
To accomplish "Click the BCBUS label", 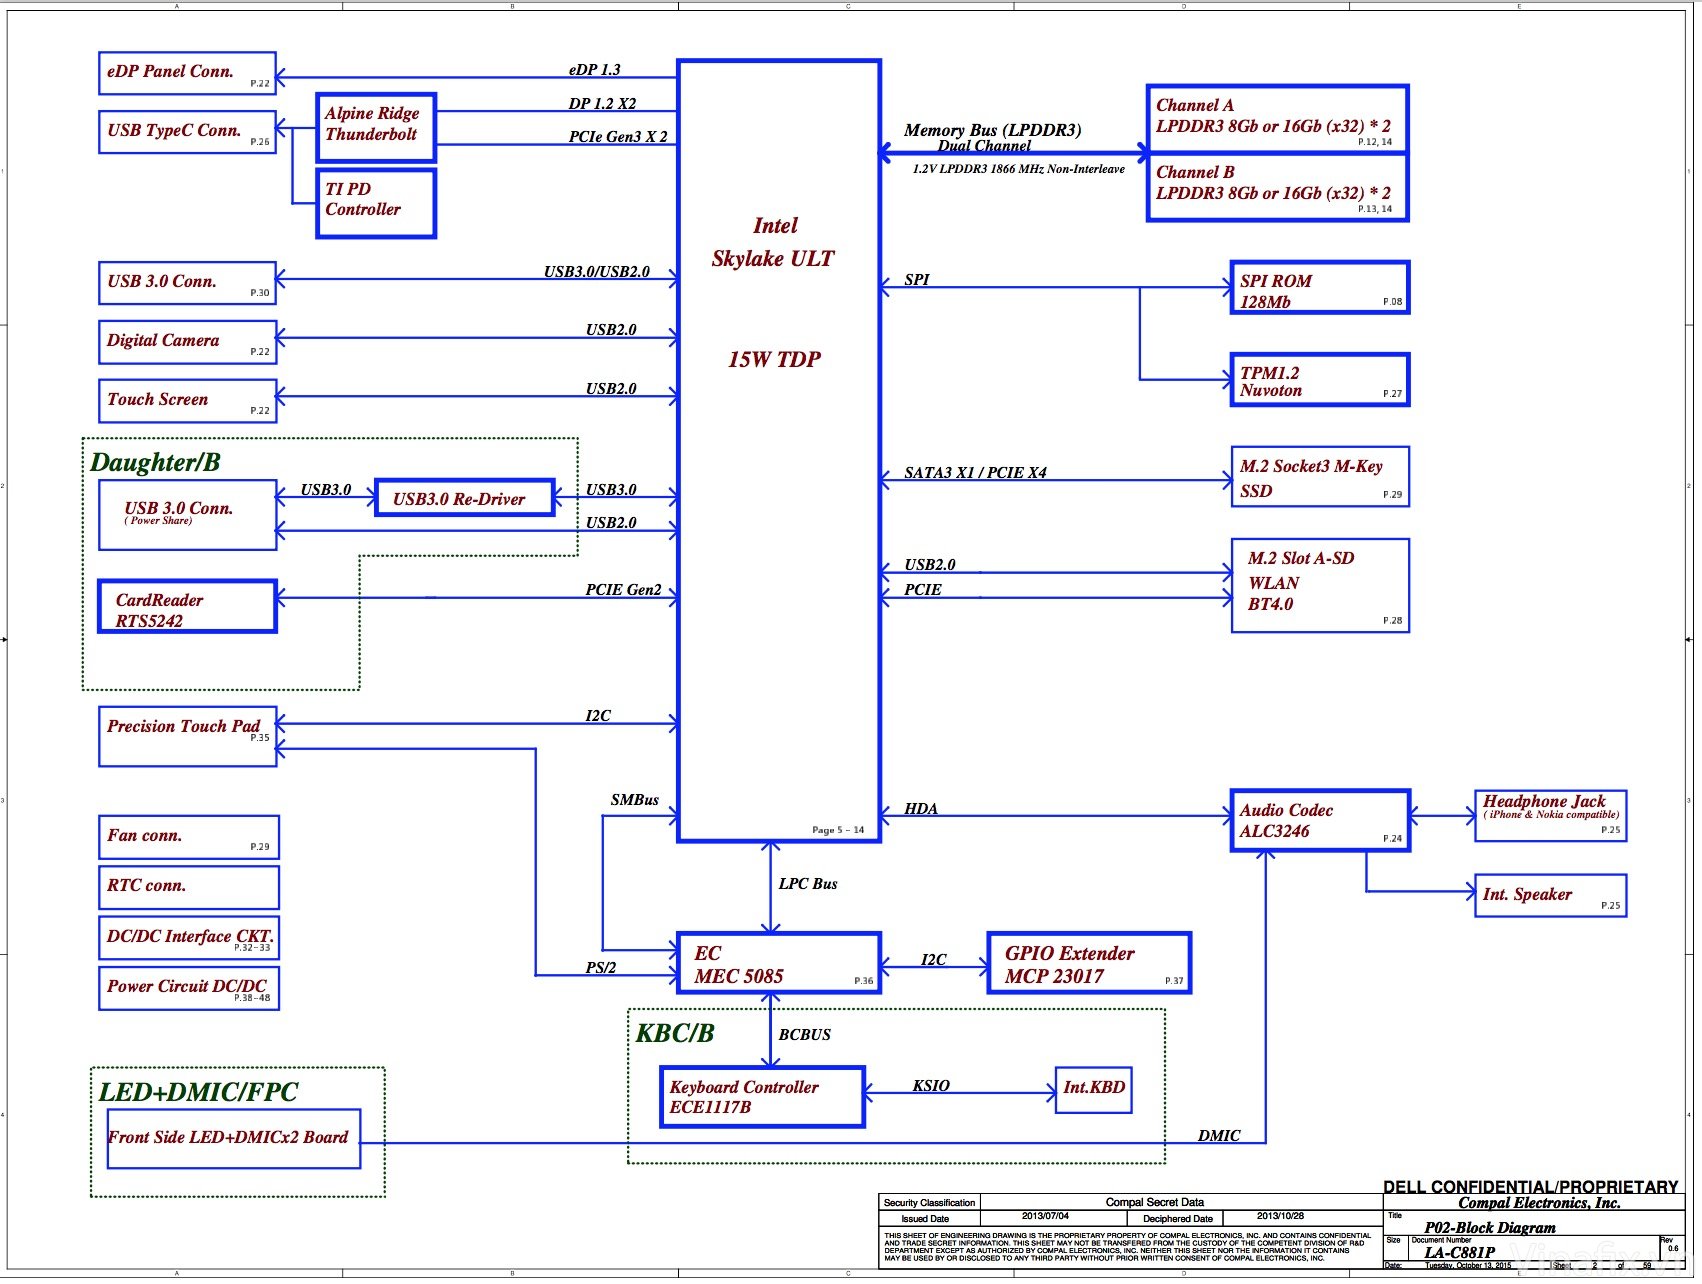I will (x=805, y=1035).
